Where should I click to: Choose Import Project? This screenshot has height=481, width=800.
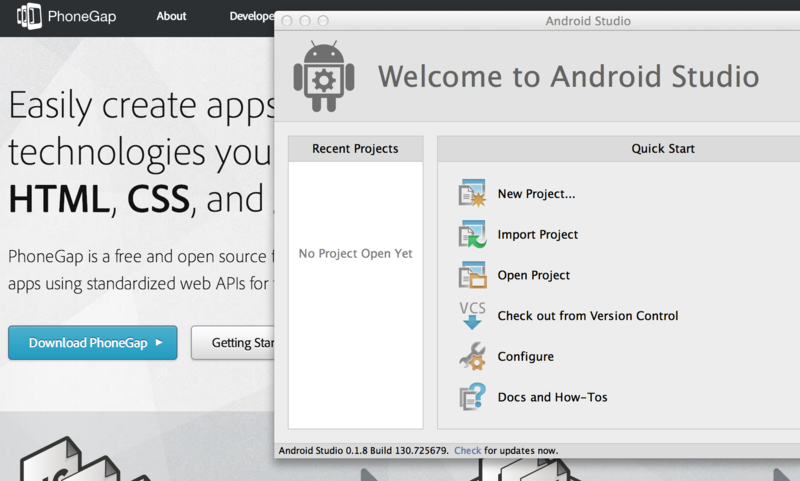coord(538,235)
